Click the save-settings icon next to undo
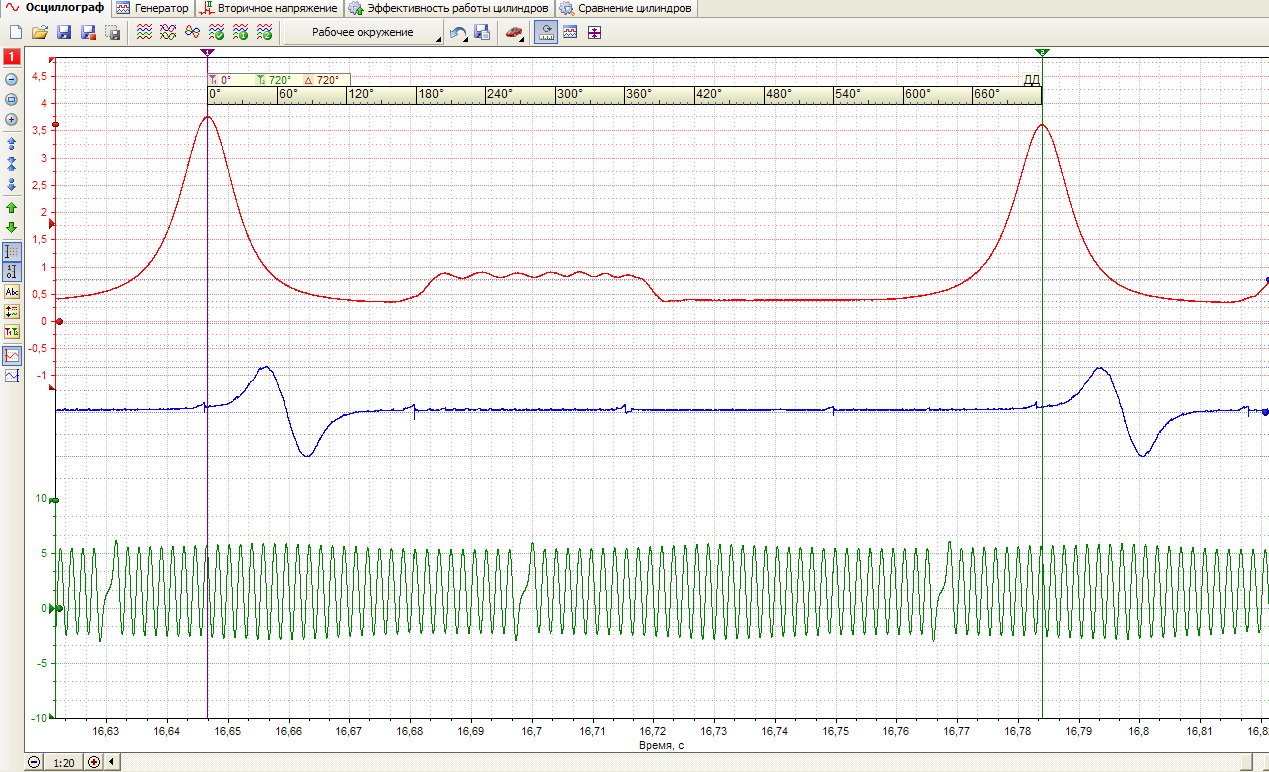The image size is (1269, 772). pos(482,33)
